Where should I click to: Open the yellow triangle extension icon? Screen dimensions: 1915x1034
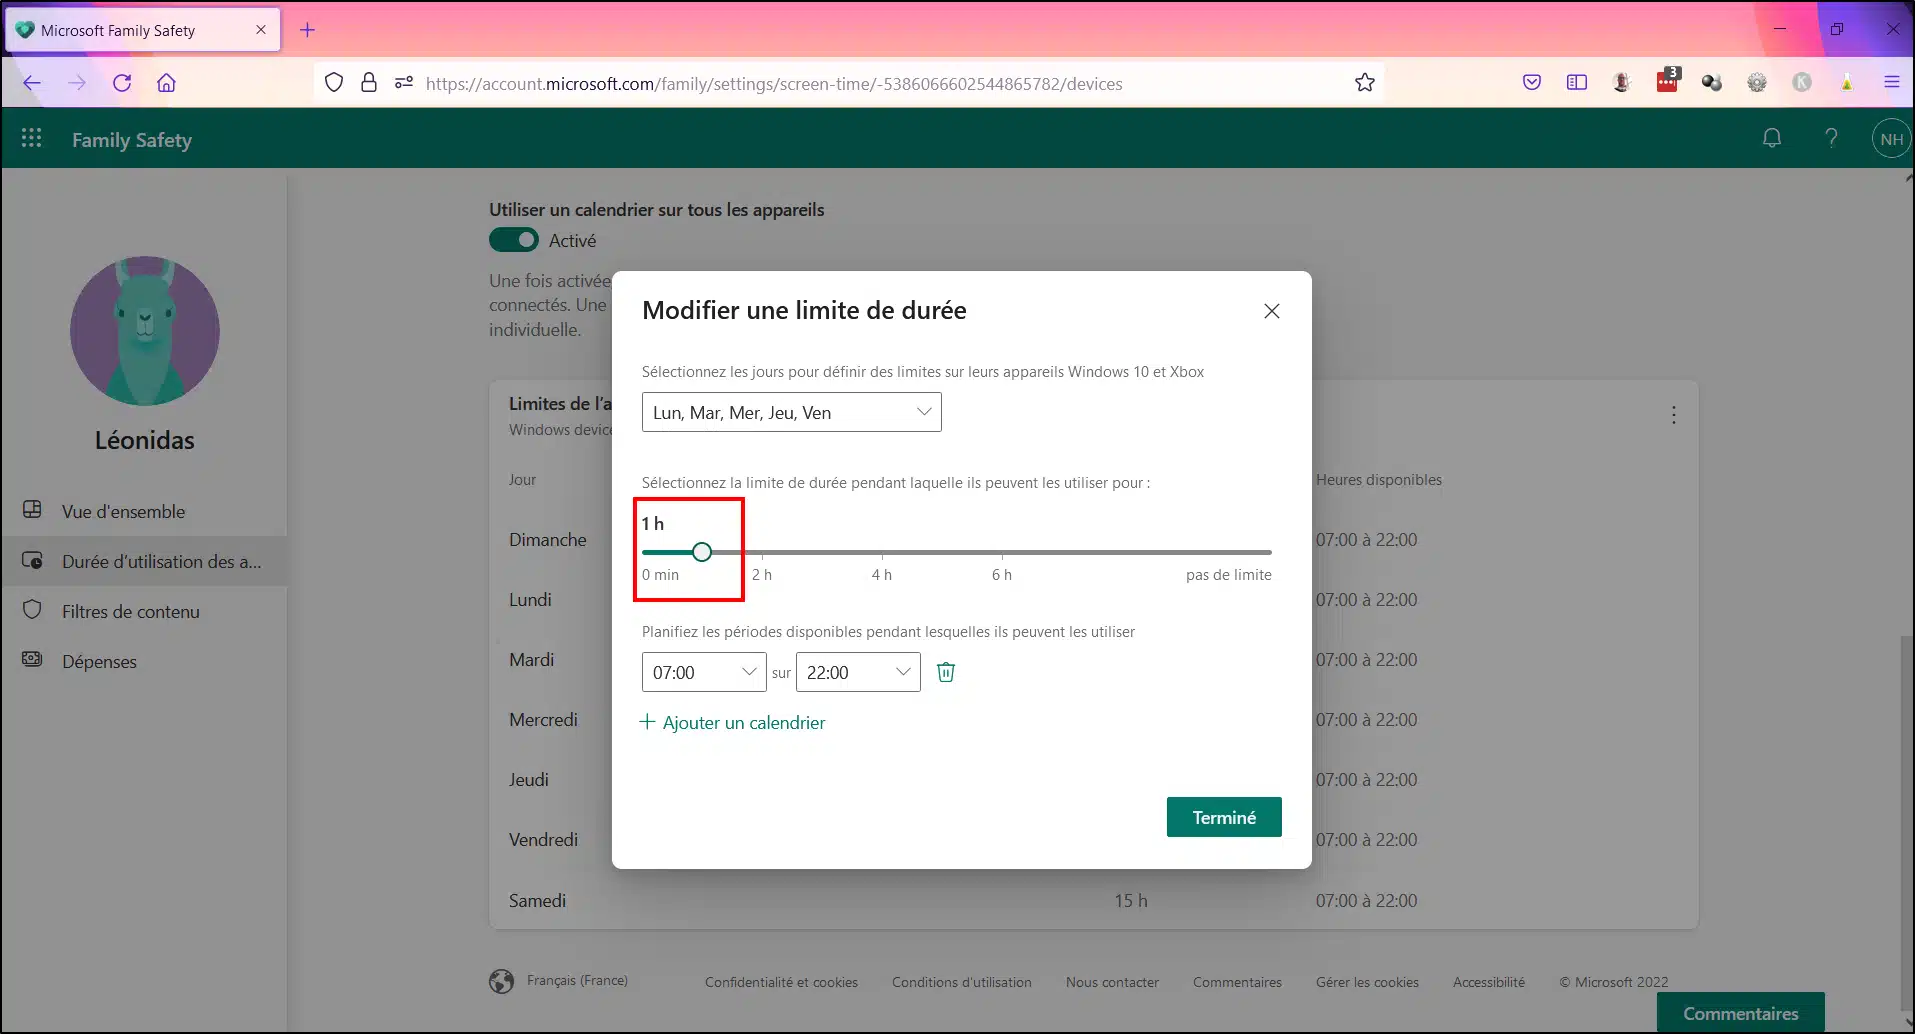(x=1847, y=83)
